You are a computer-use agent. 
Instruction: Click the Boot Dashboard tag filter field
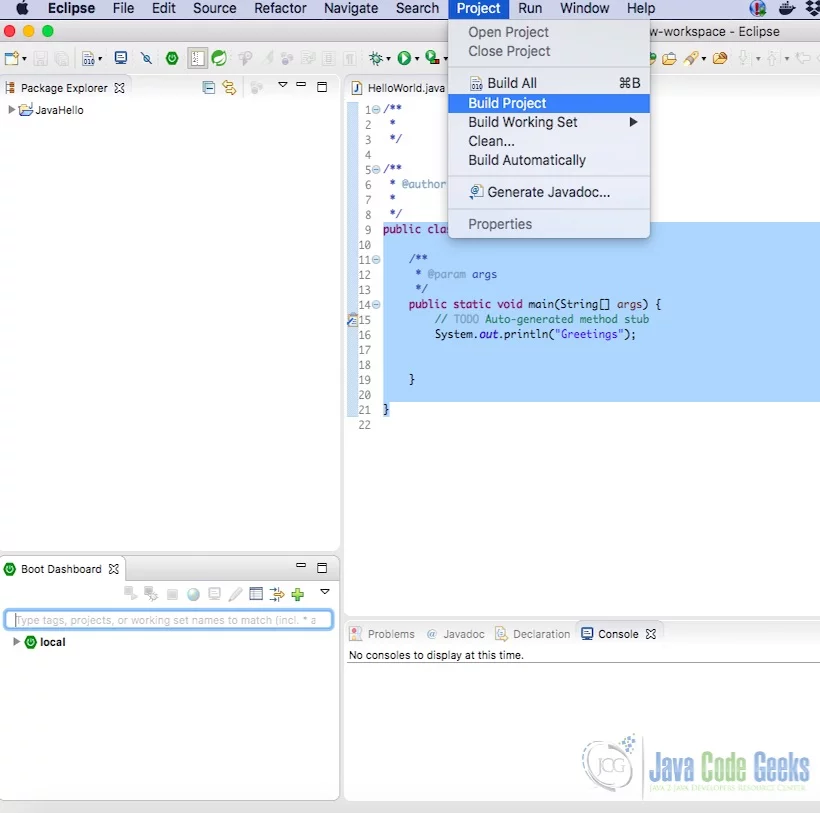coord(168,620)
